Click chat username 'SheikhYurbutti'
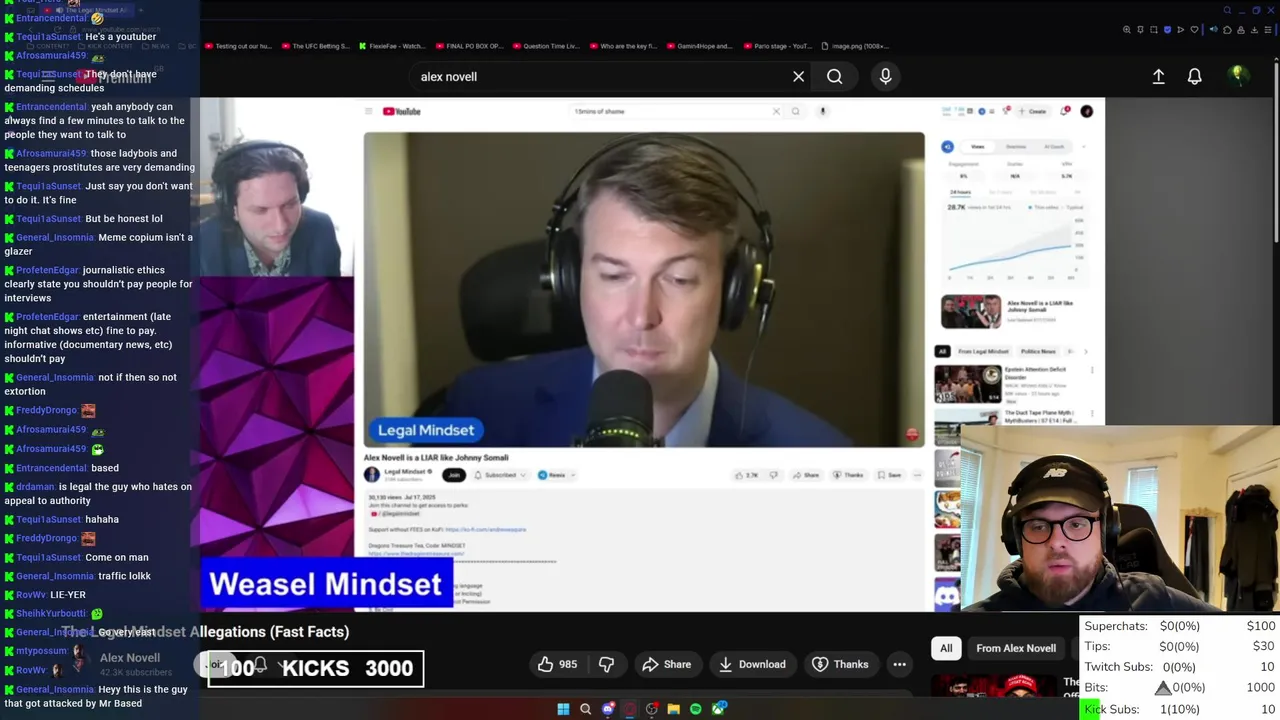 point(51,614)
